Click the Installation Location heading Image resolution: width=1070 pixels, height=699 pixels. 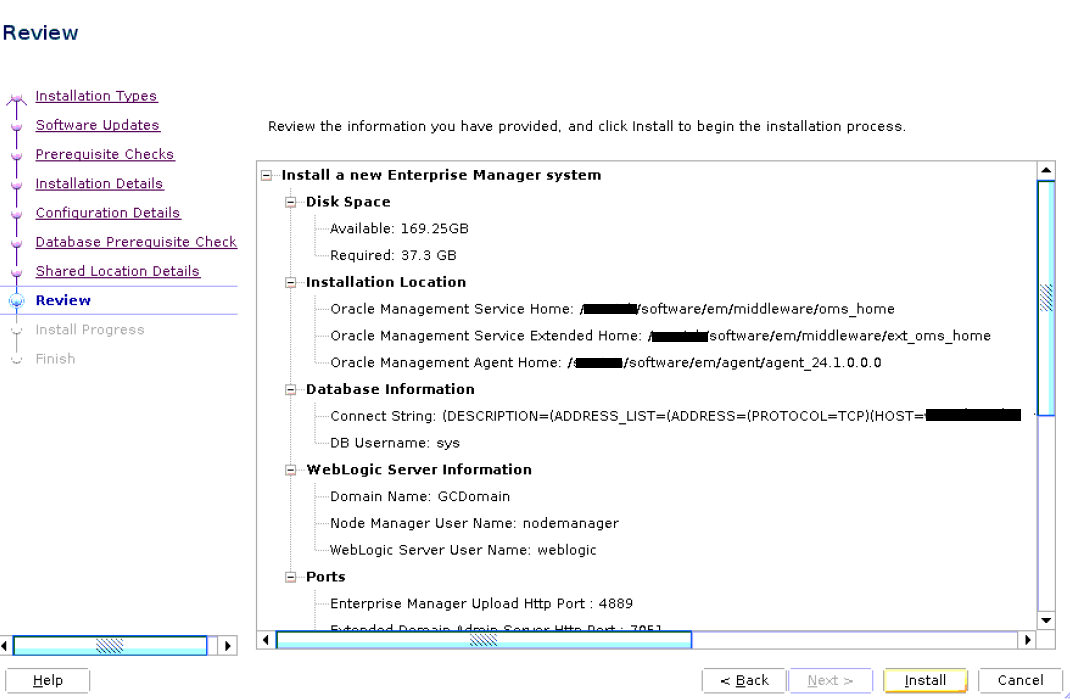[x=386, y=283]
